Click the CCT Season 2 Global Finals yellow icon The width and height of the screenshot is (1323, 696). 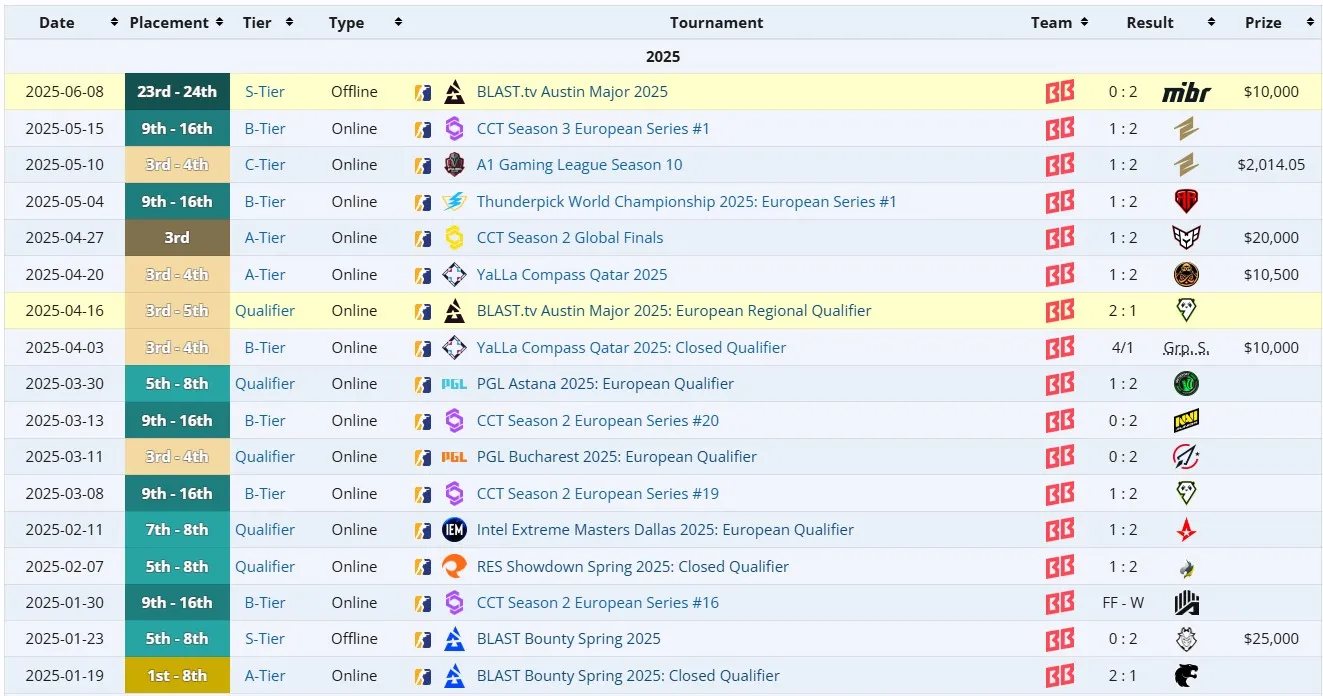(x=454, y=238)
